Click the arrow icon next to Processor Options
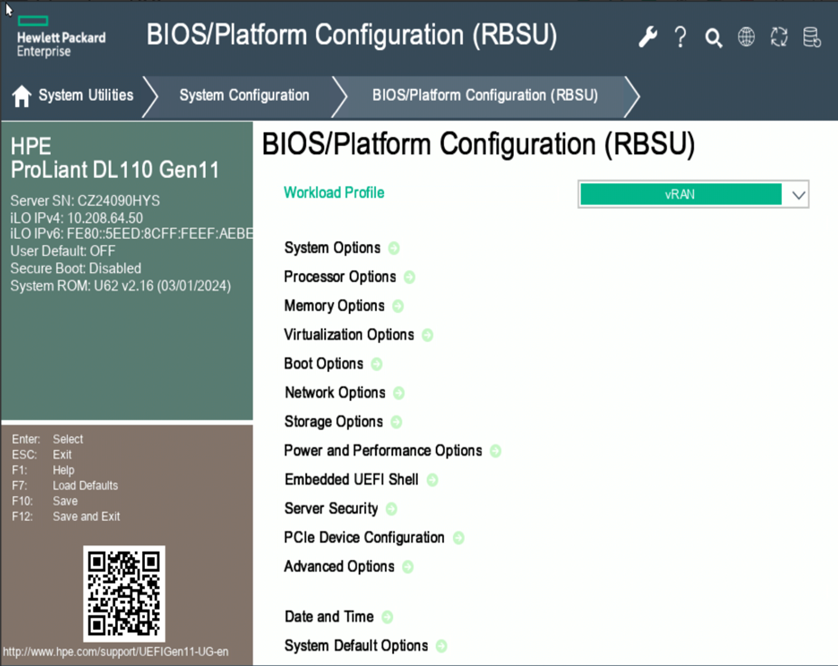The height and width of the screenshot is (666, 838). click(409, 277)
